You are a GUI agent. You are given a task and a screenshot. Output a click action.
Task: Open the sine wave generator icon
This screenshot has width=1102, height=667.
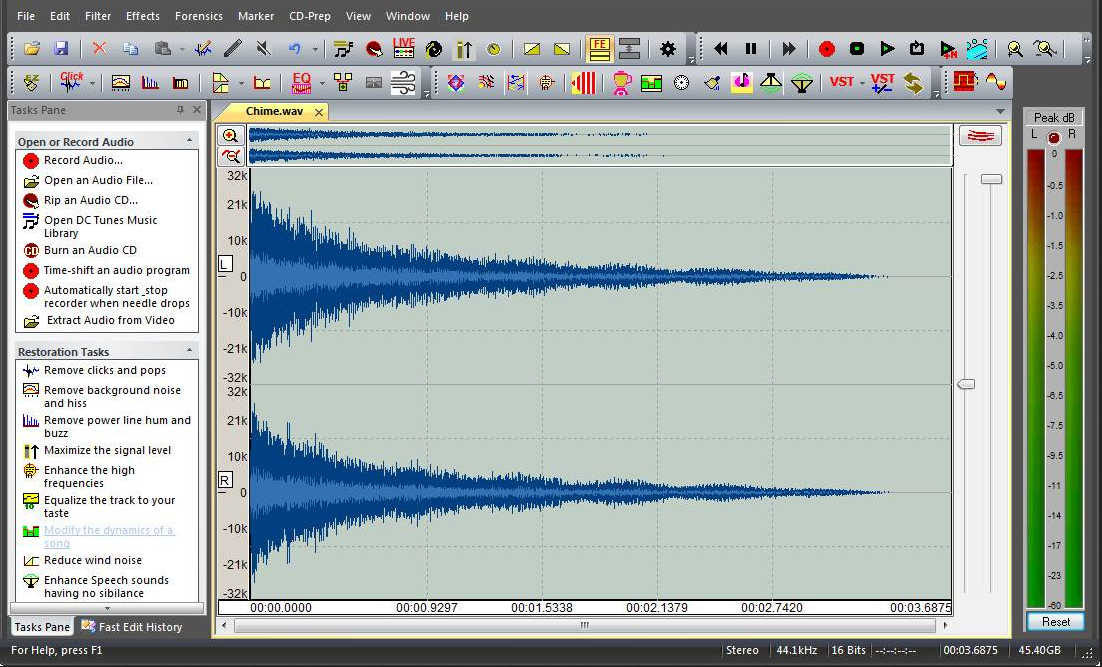click(996, 82)
